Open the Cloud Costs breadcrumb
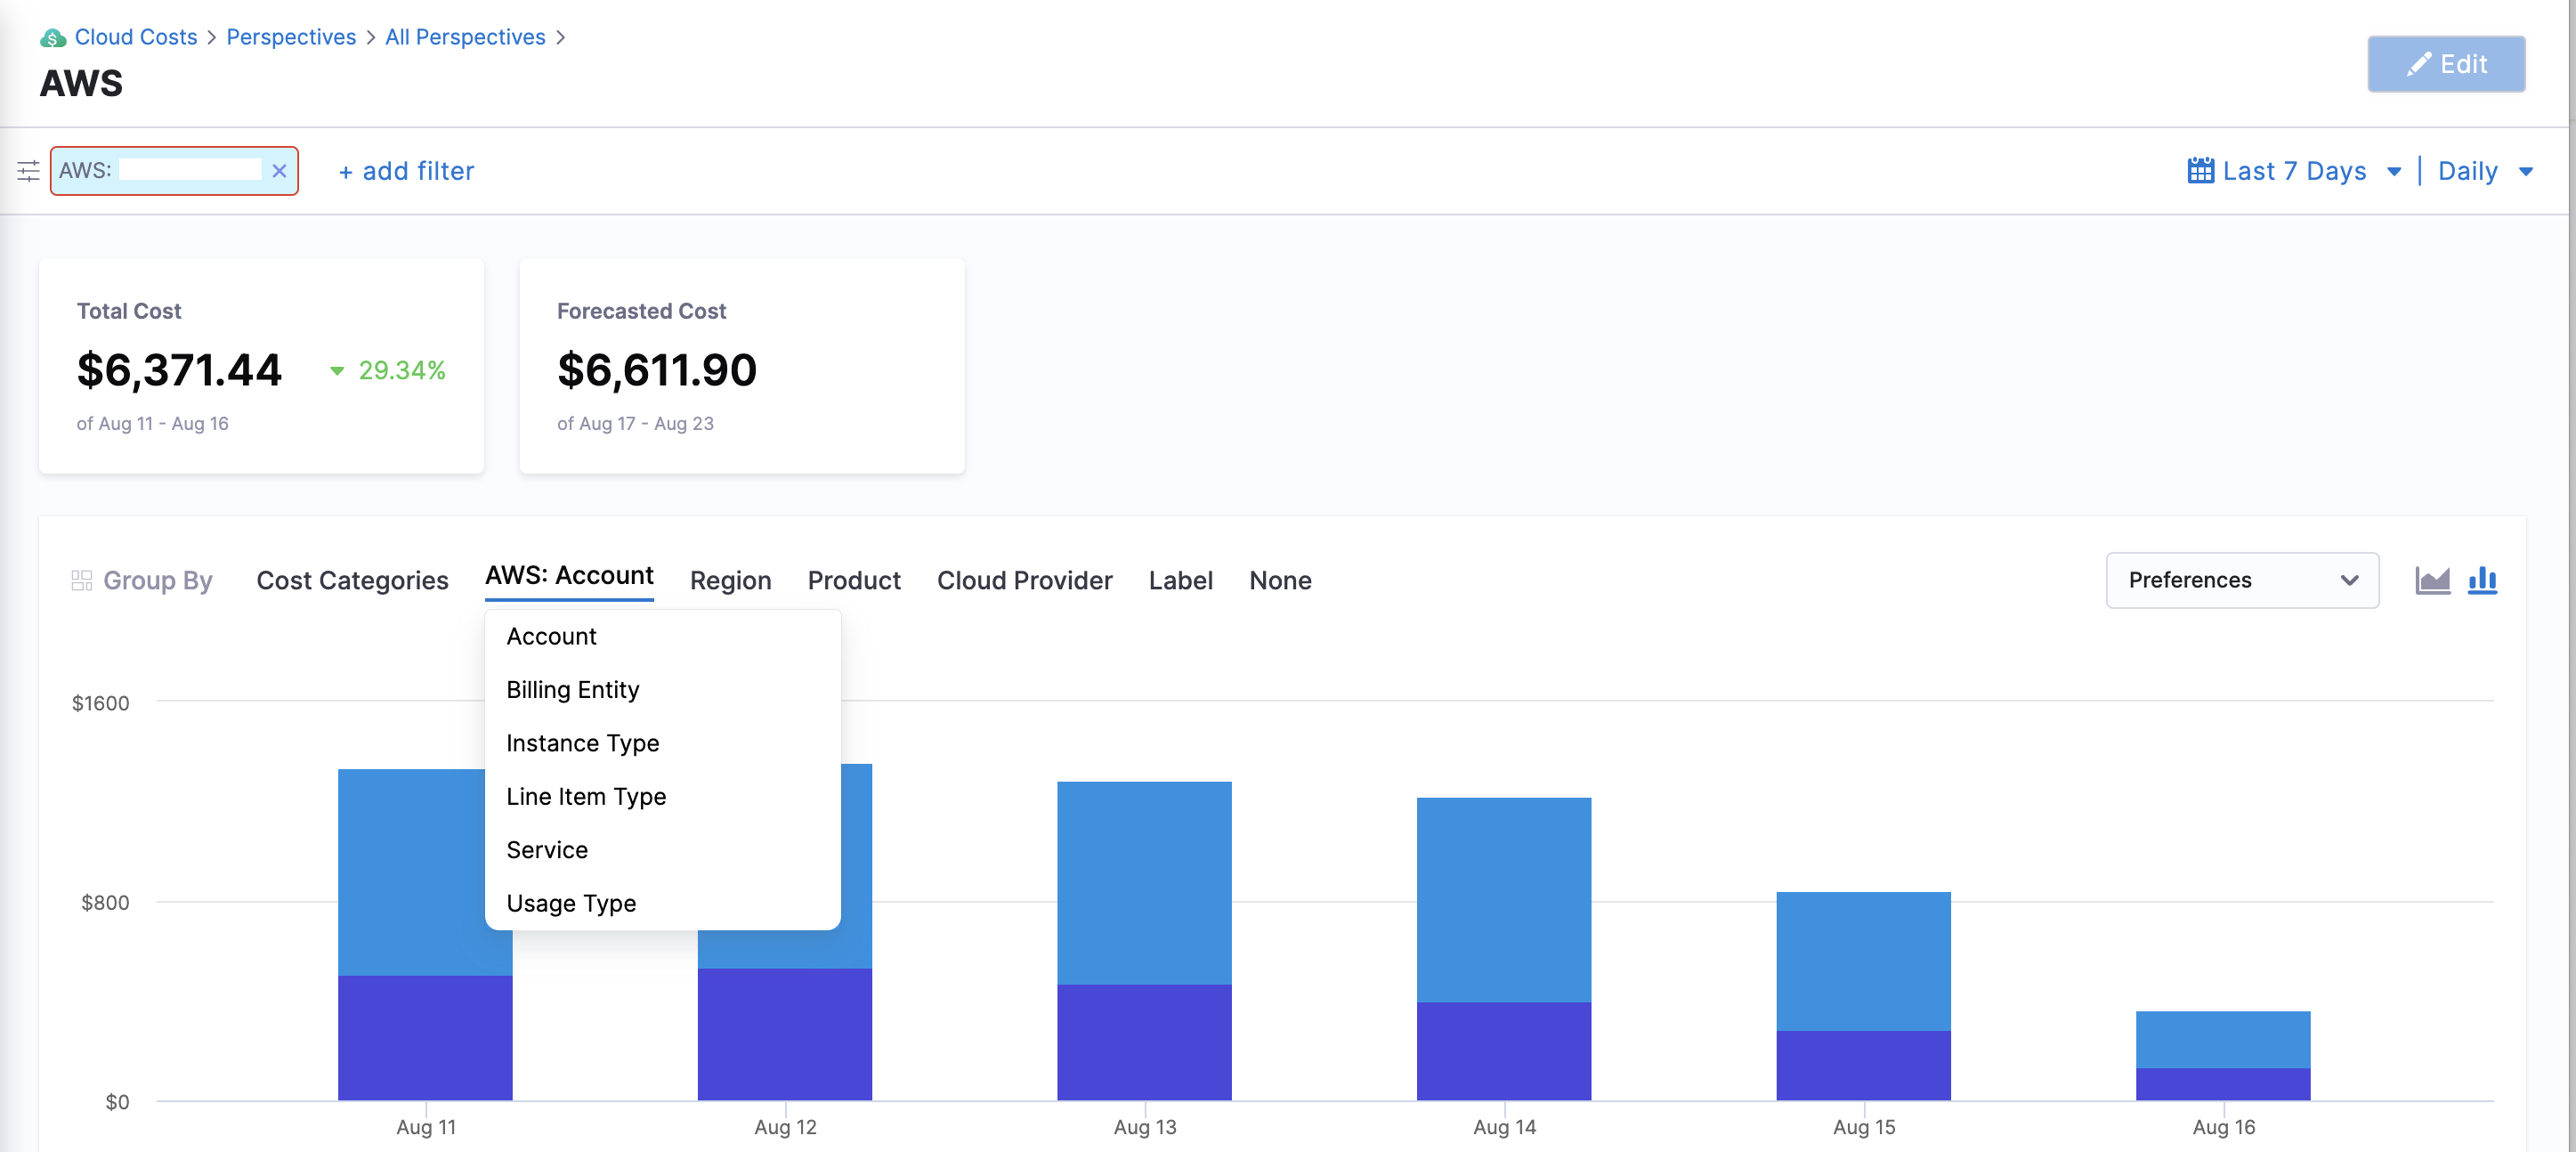 [136, 37]
